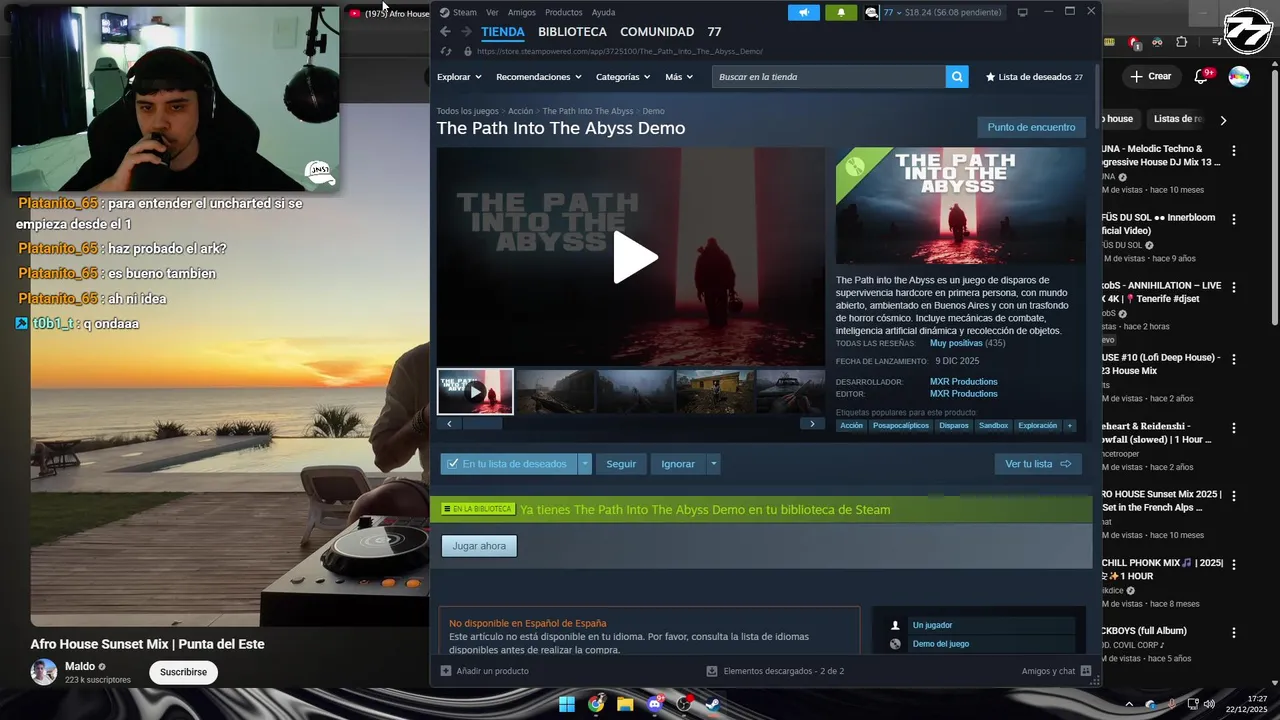
Task: Click Buscar en la tienda field
Action: (x=828, y=77)
